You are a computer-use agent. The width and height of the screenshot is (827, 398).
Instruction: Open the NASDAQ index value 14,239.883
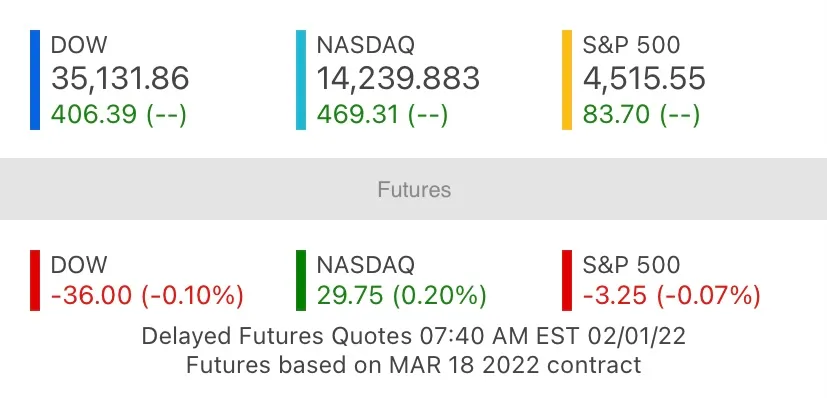pyautogui.click(x=398, y=79)
